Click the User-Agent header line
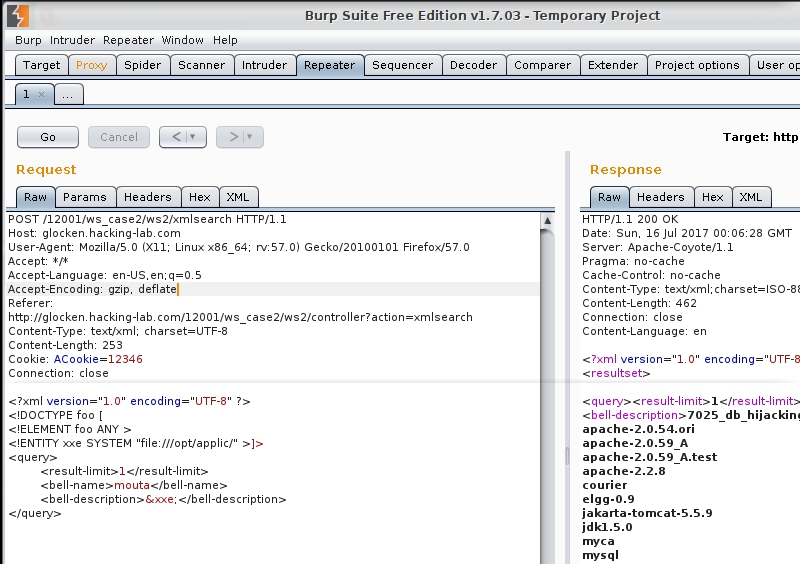Image resolution: width=800 pixels, height=564 pixels. coord(239,248)
